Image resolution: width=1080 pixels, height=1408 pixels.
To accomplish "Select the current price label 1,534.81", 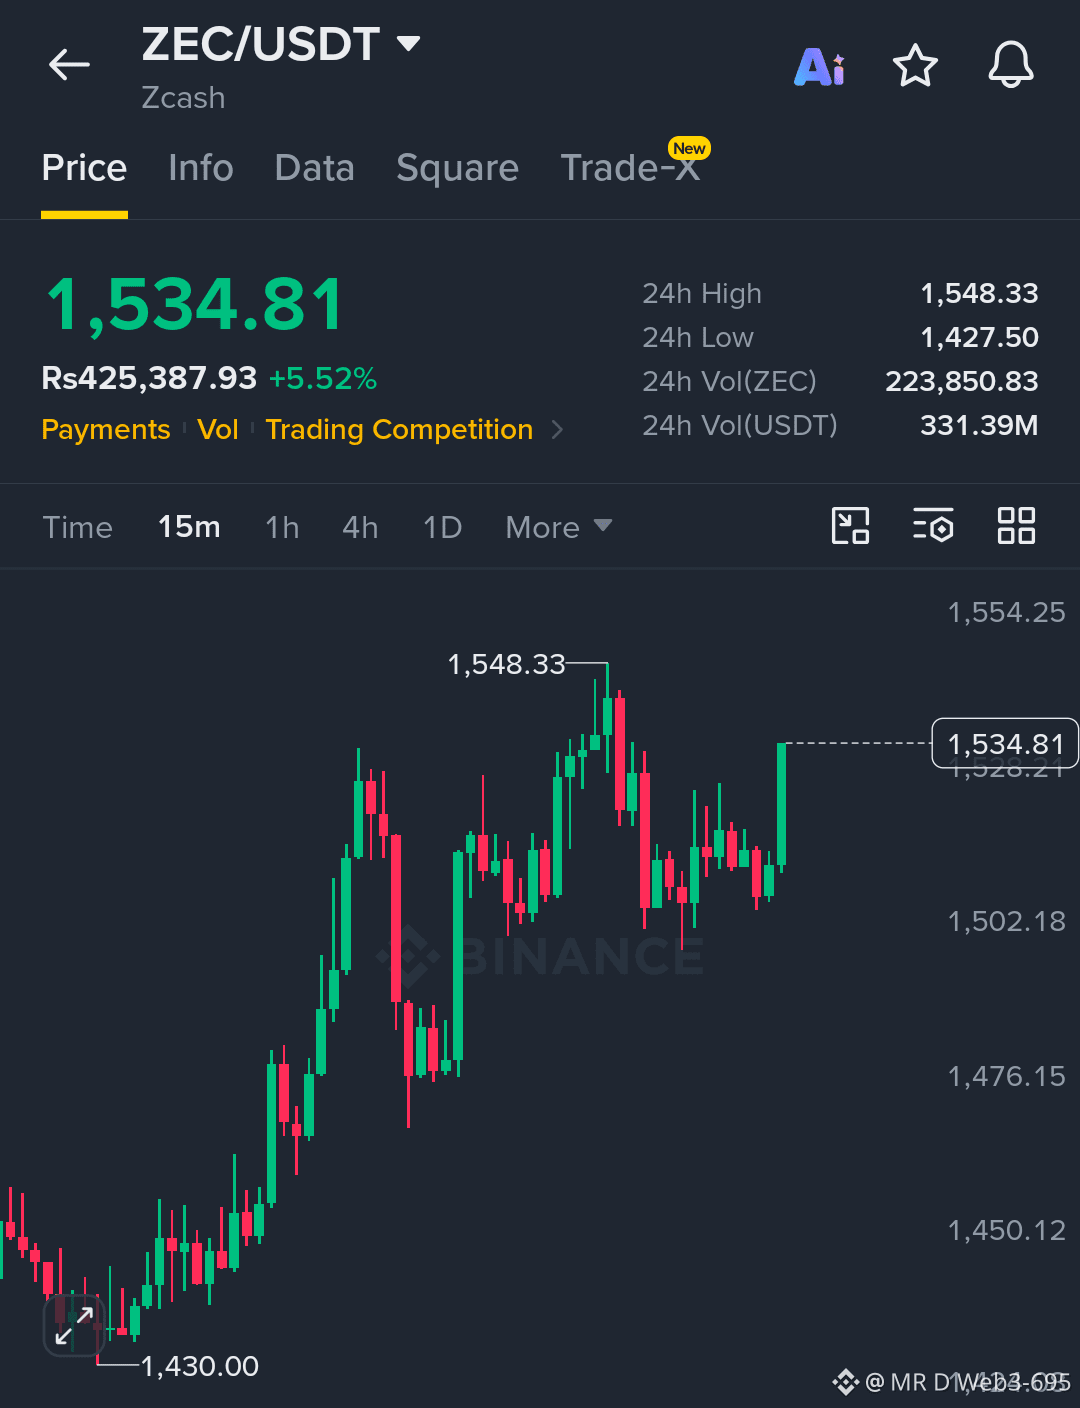I will 1005,744.
